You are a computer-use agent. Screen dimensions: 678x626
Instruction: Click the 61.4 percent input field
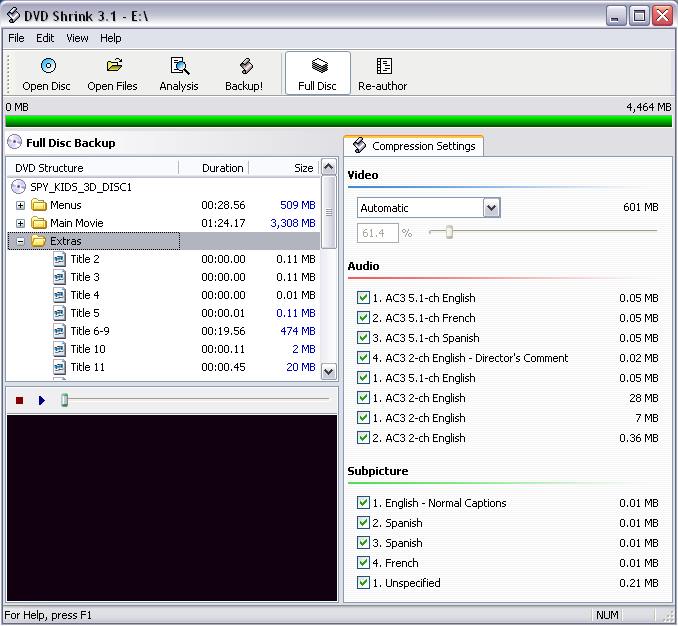[377, 233]
